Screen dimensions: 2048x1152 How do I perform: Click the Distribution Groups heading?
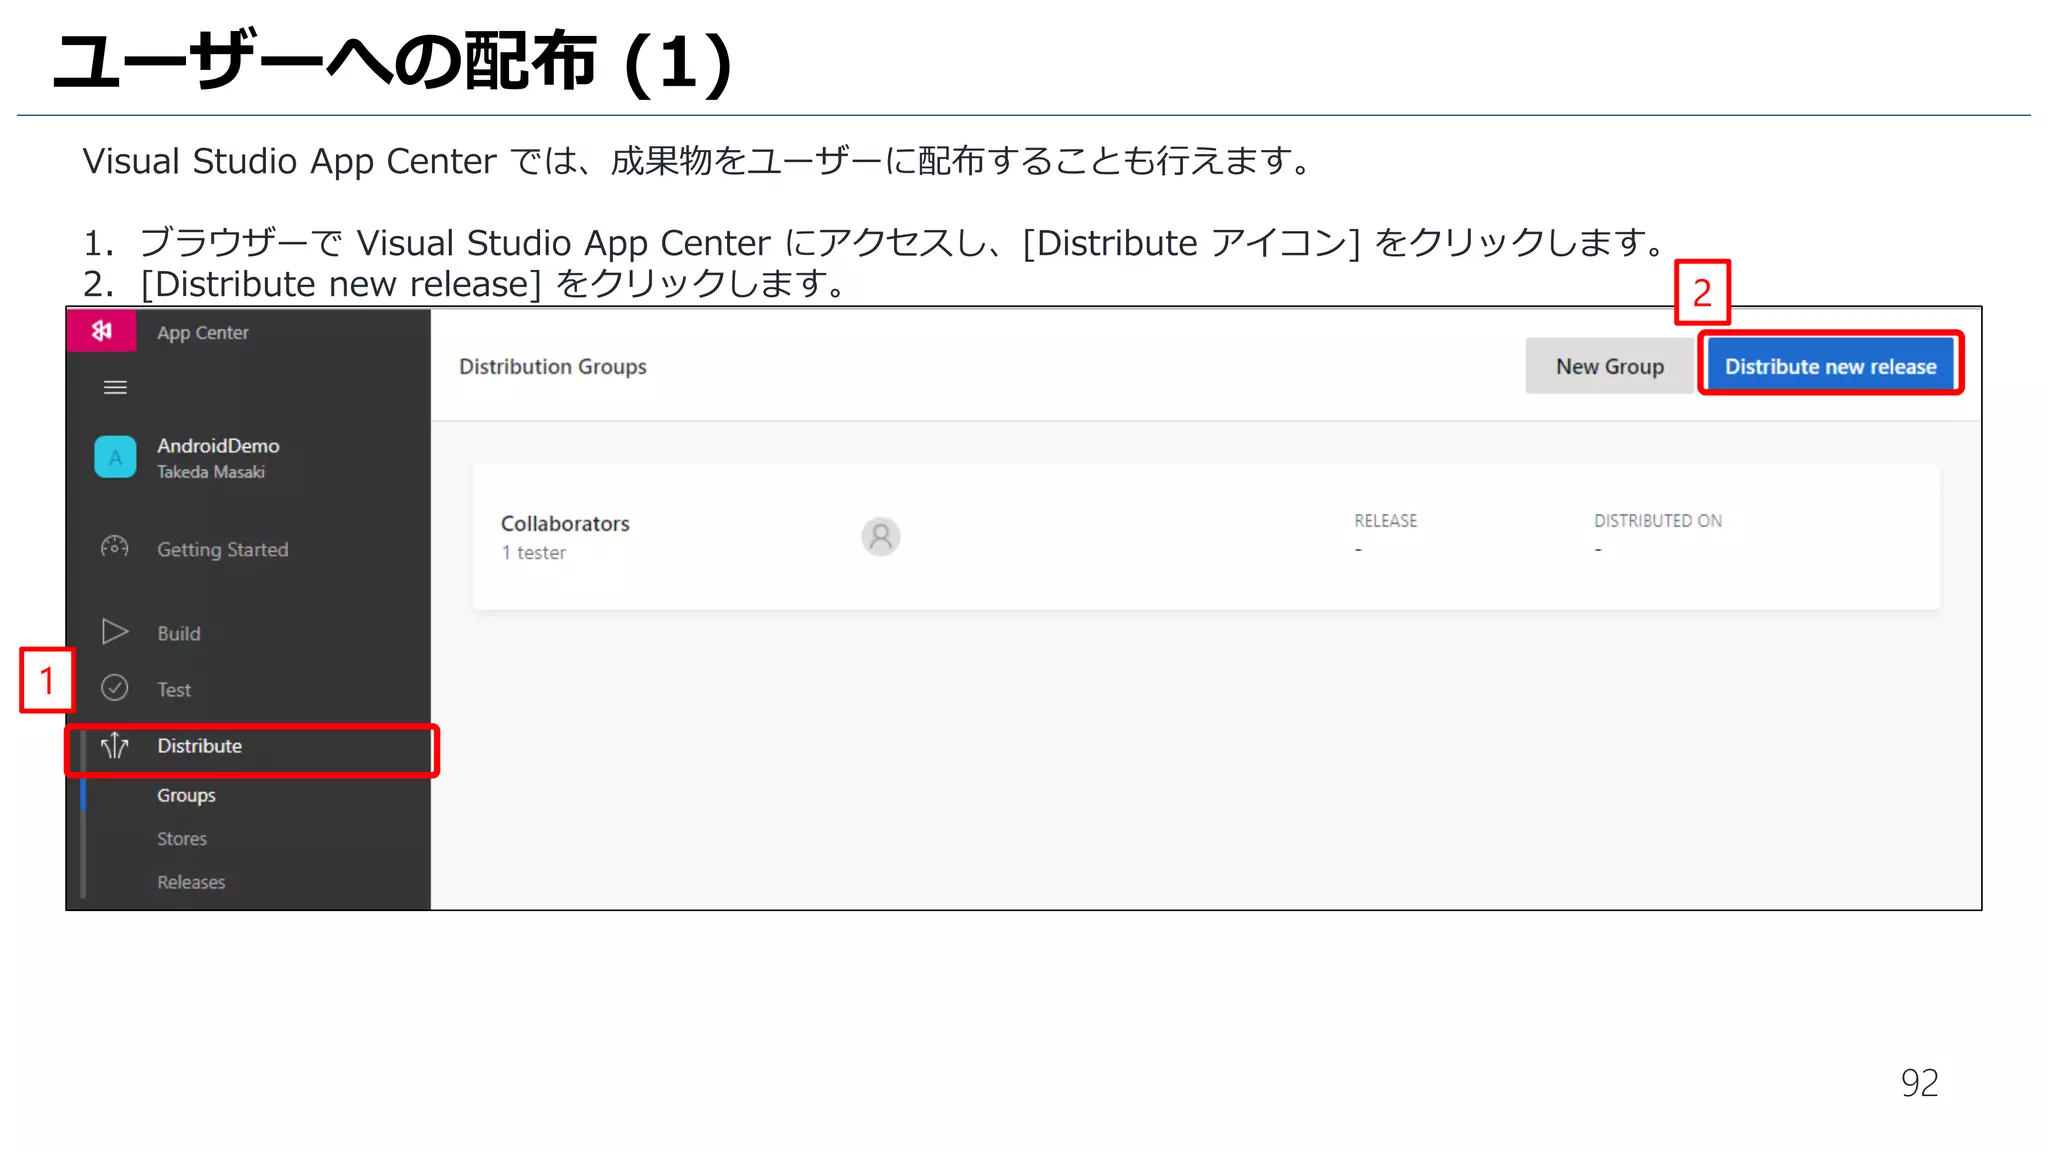click(553, 367)
